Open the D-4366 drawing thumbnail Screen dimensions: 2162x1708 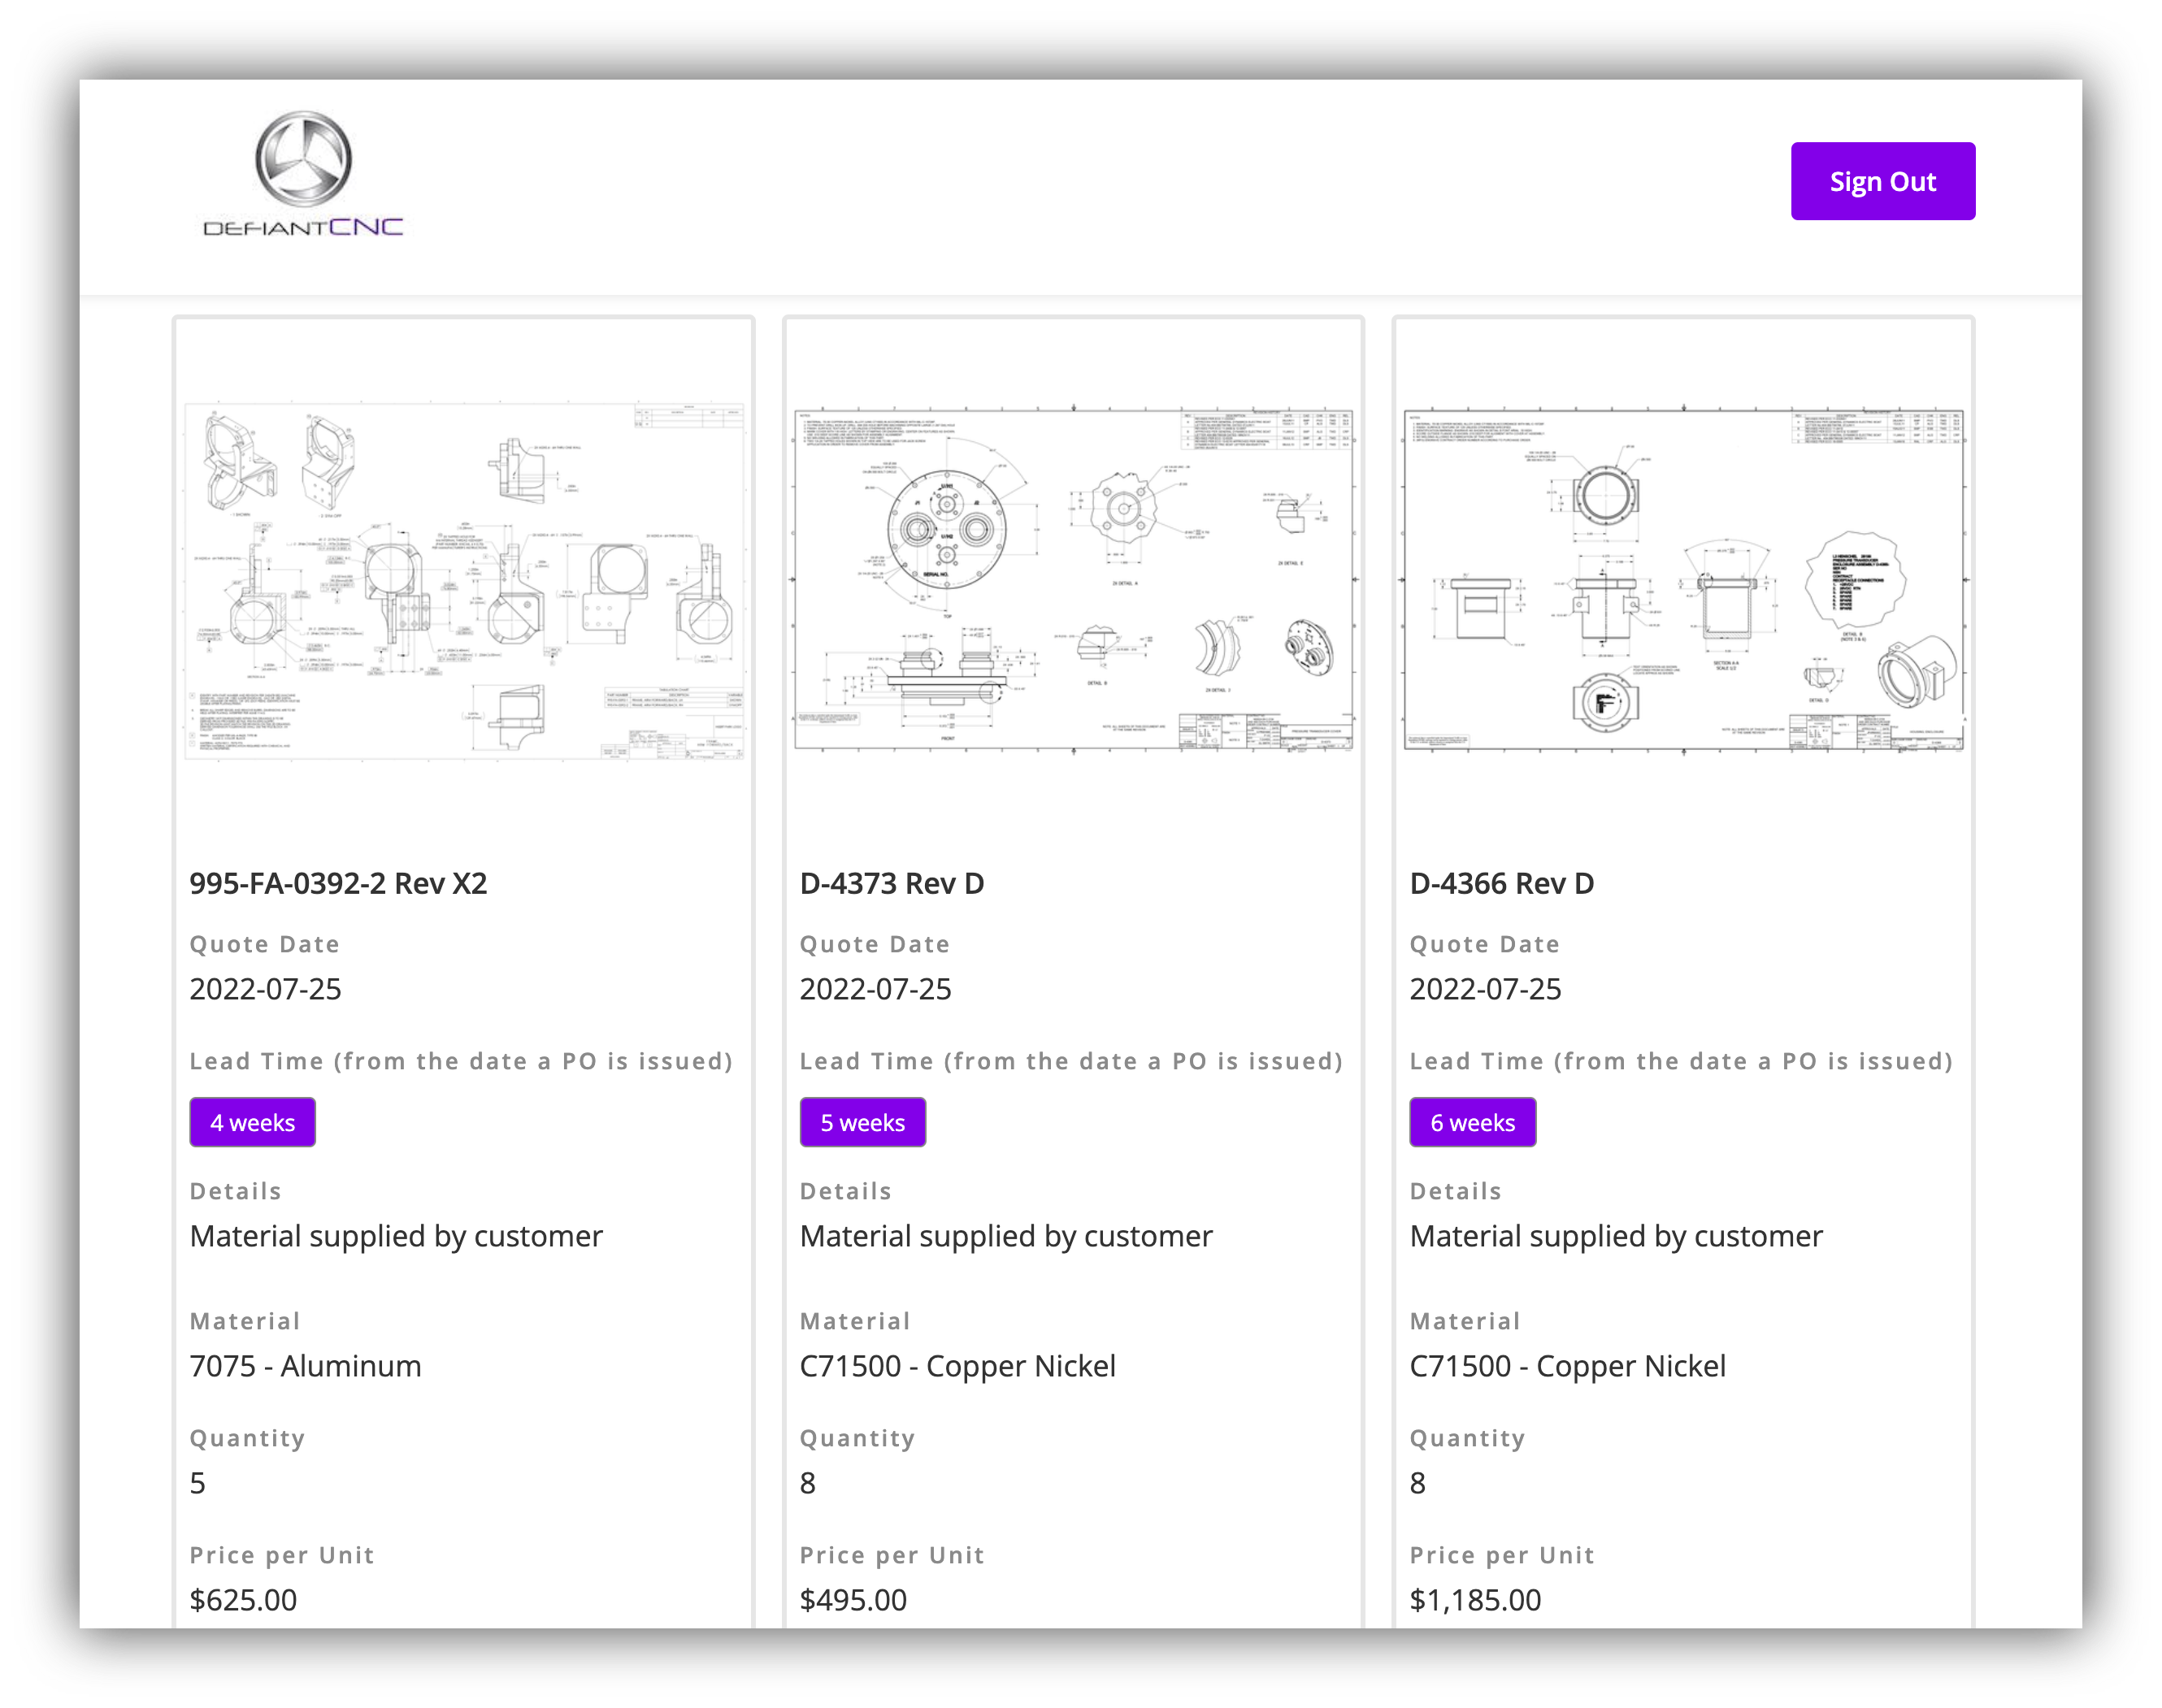(x=1683, y=578)
